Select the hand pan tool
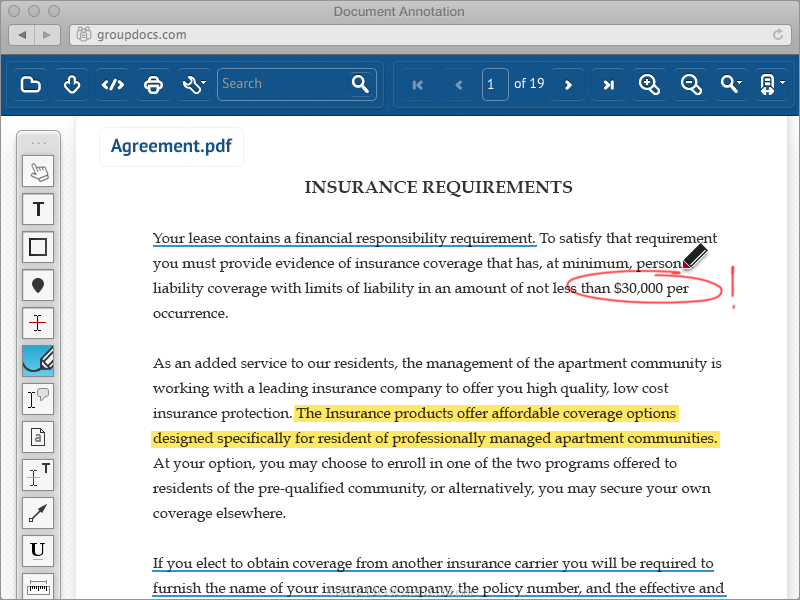Screen dimensions: 800x600 [38, 171]
